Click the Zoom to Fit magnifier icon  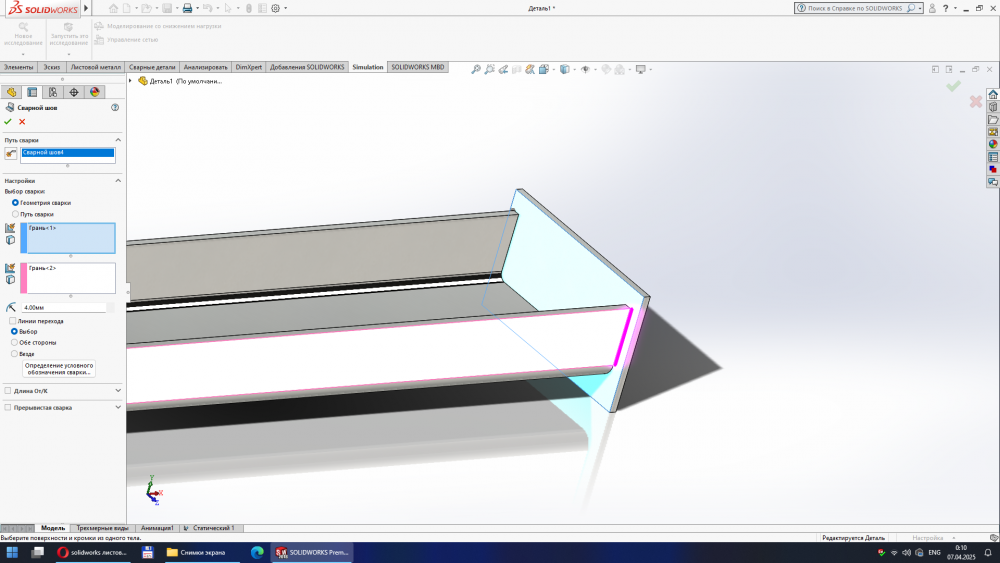click(476, 69)
